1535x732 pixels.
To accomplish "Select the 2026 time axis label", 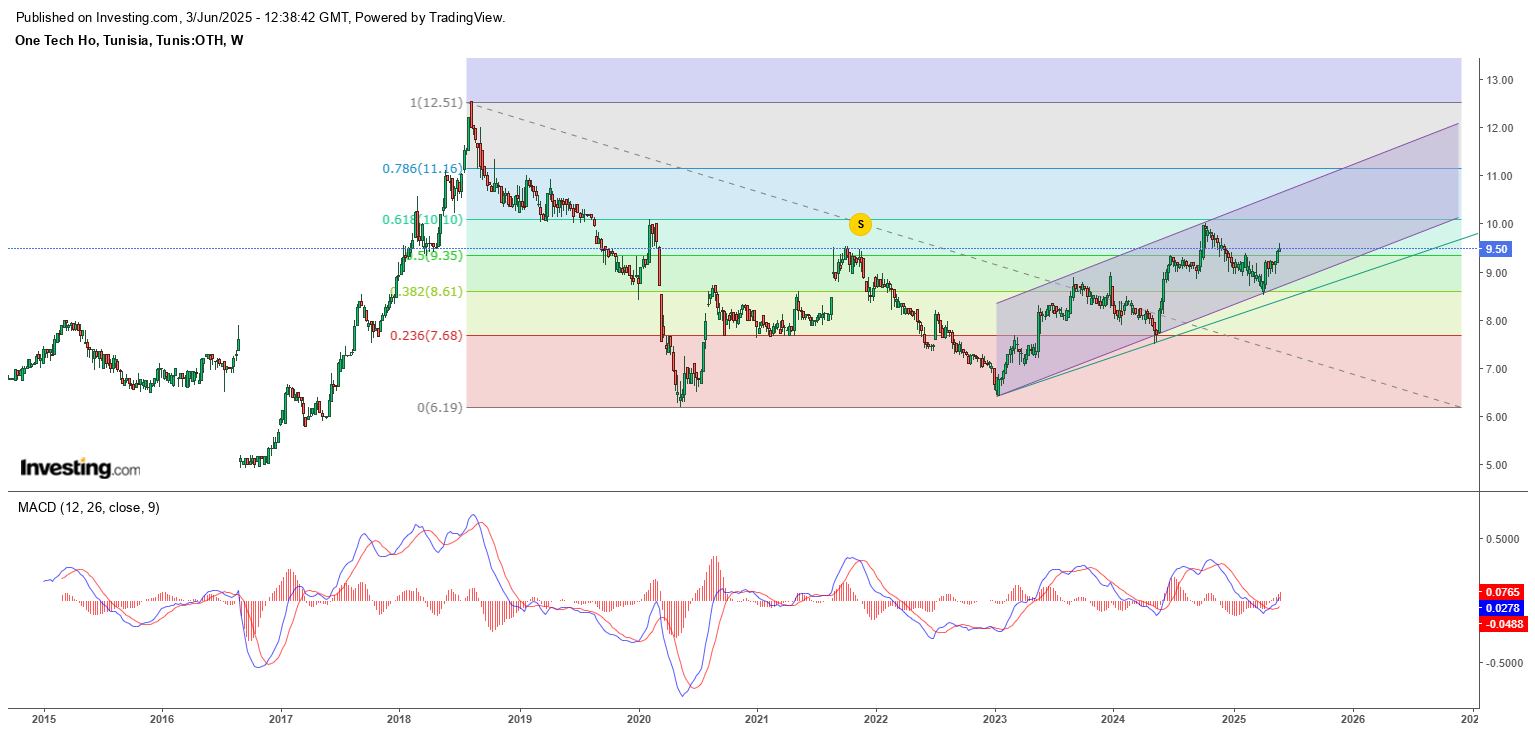I will click(x=1352, y=719).
